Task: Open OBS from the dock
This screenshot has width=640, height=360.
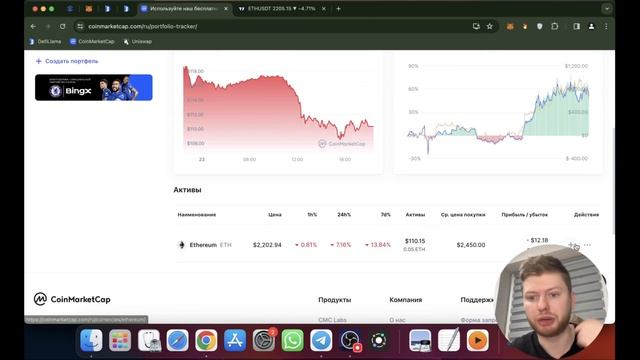Action: (350, 340)
